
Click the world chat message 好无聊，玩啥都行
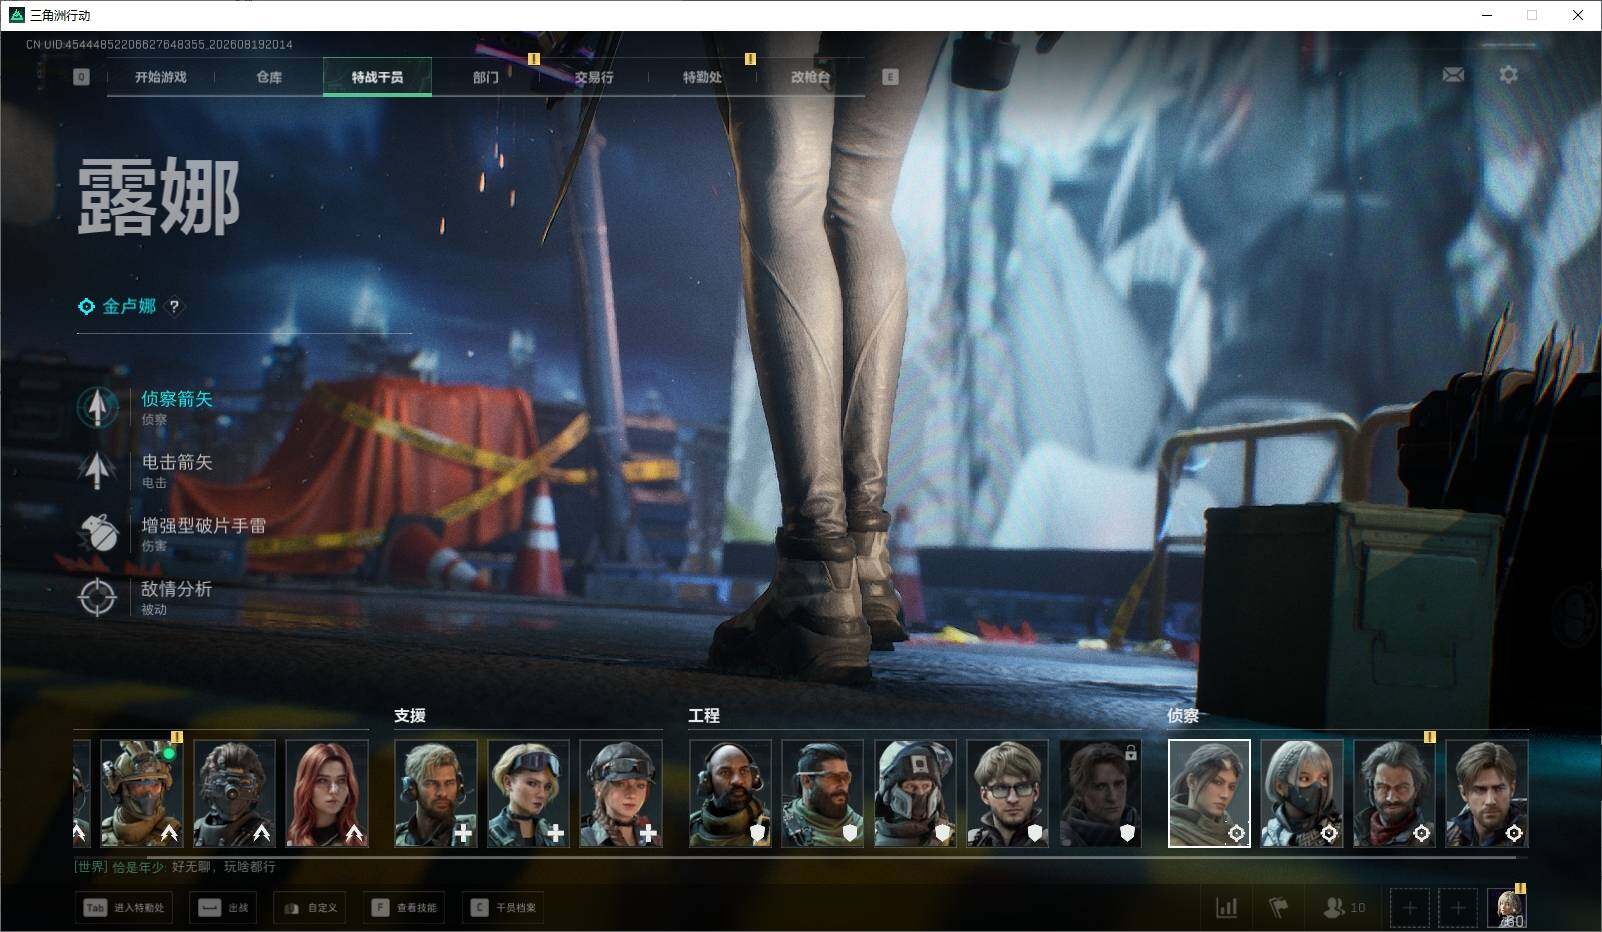click(223, 867)
